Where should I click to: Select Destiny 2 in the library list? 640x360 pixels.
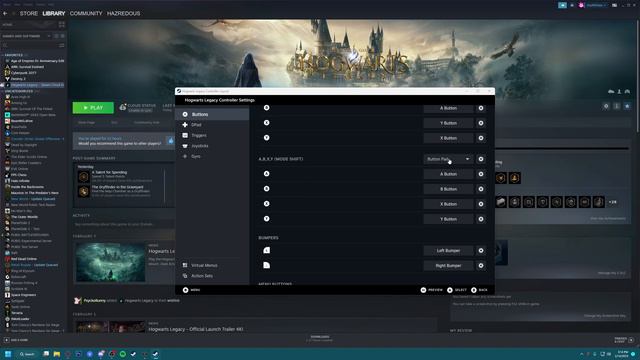tap(18, 79)
